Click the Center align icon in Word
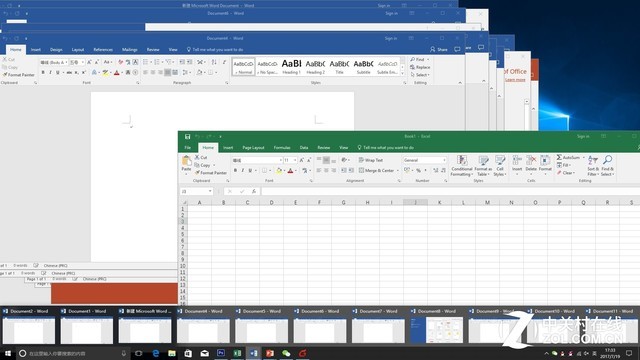 tap(153, 73)
